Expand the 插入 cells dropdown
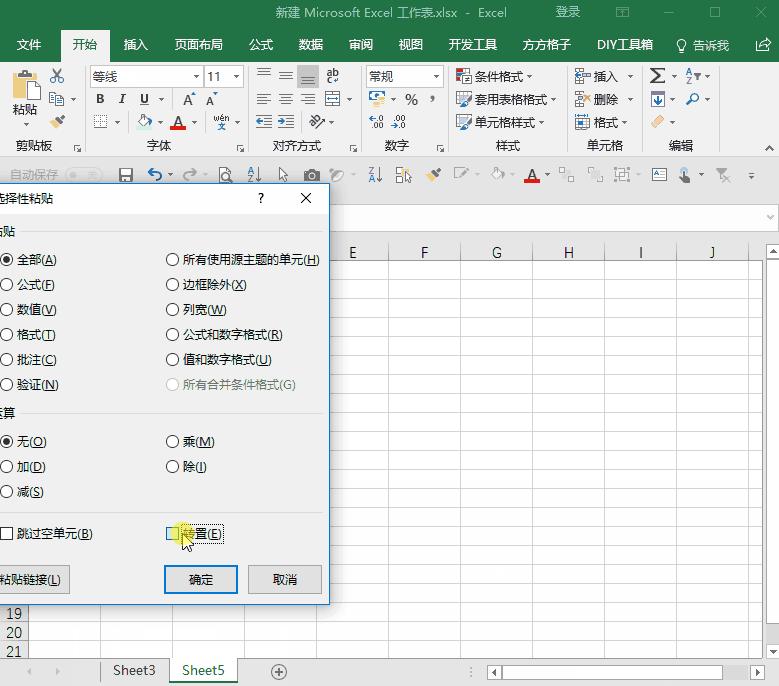Image resolution: width=779 pixels, height=686 pixels. [x=630, y=76]
